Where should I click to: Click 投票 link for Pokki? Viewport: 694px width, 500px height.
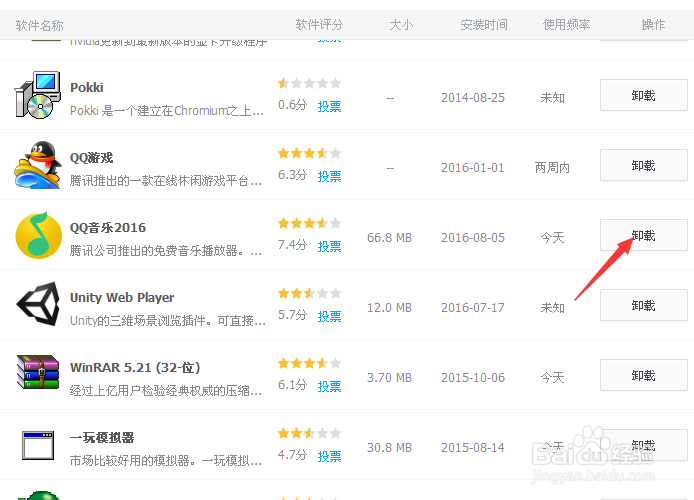pos(329,105)
